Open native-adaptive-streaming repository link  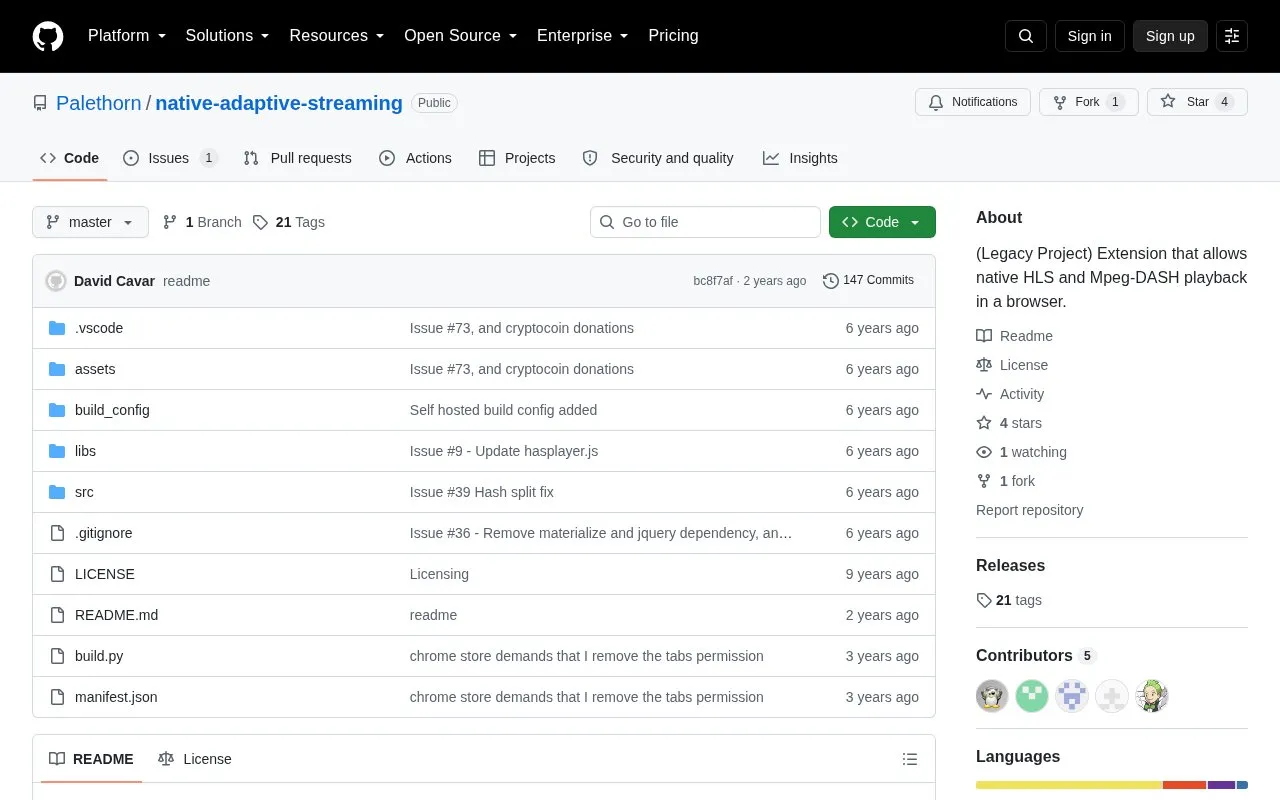(279, 103)
